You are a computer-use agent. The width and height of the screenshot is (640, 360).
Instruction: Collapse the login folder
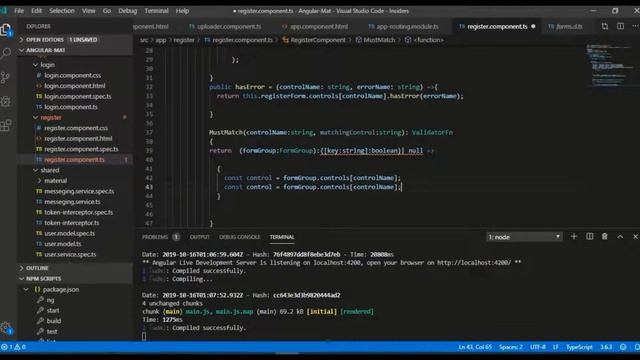coord(47,65)
